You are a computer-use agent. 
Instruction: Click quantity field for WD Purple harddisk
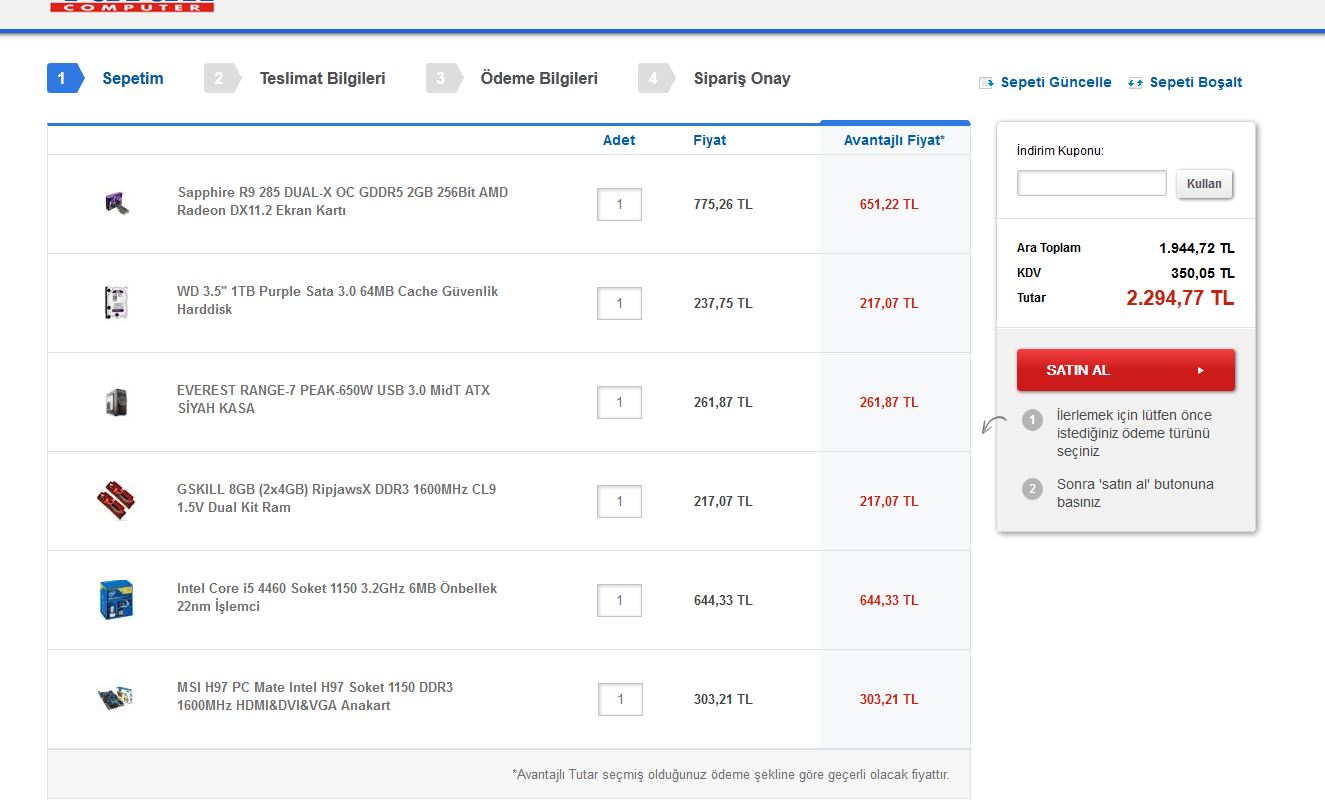click(x=619, y=303)
